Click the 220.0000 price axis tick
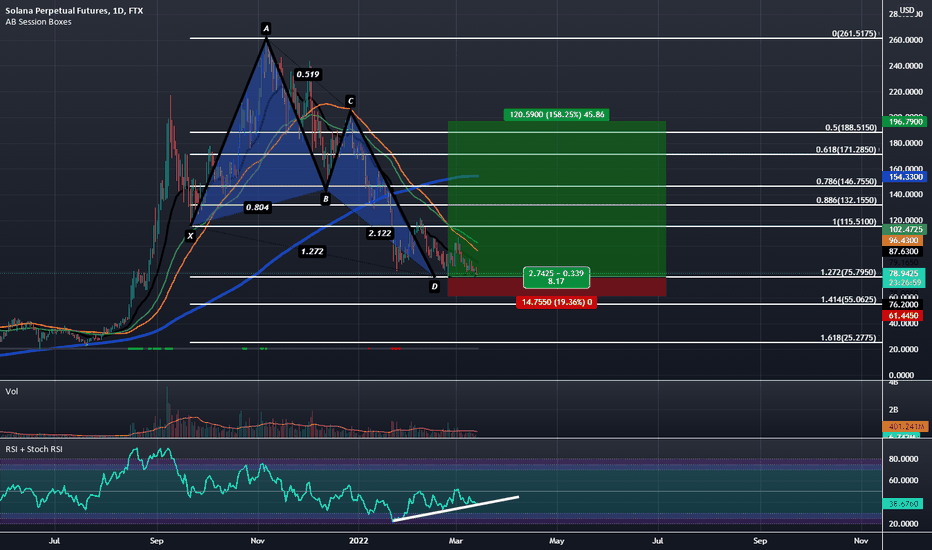932x550 pixels. tap(905, 92)
